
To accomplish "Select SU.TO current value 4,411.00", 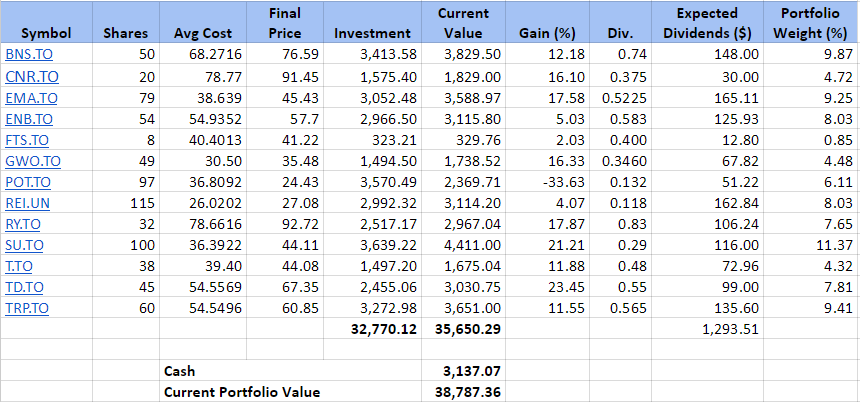I will pyautogui.click(x=463, y=245).
